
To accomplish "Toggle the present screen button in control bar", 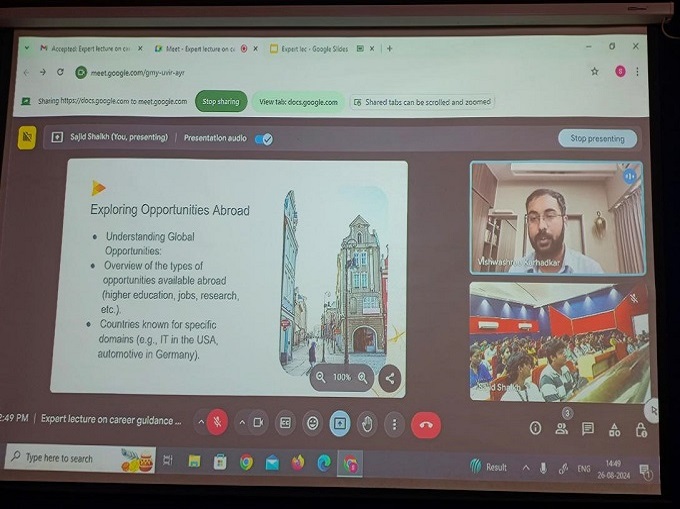I will coord(340,423).
